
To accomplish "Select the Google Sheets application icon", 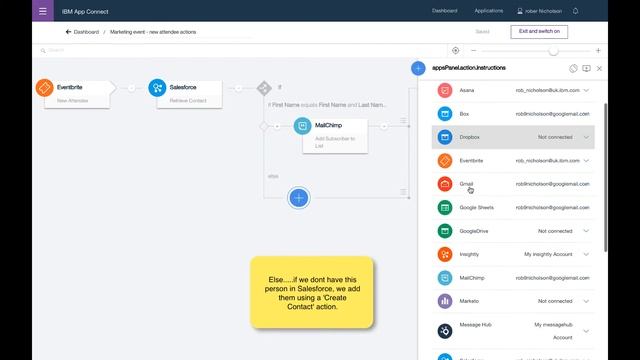I will point(445,208).
